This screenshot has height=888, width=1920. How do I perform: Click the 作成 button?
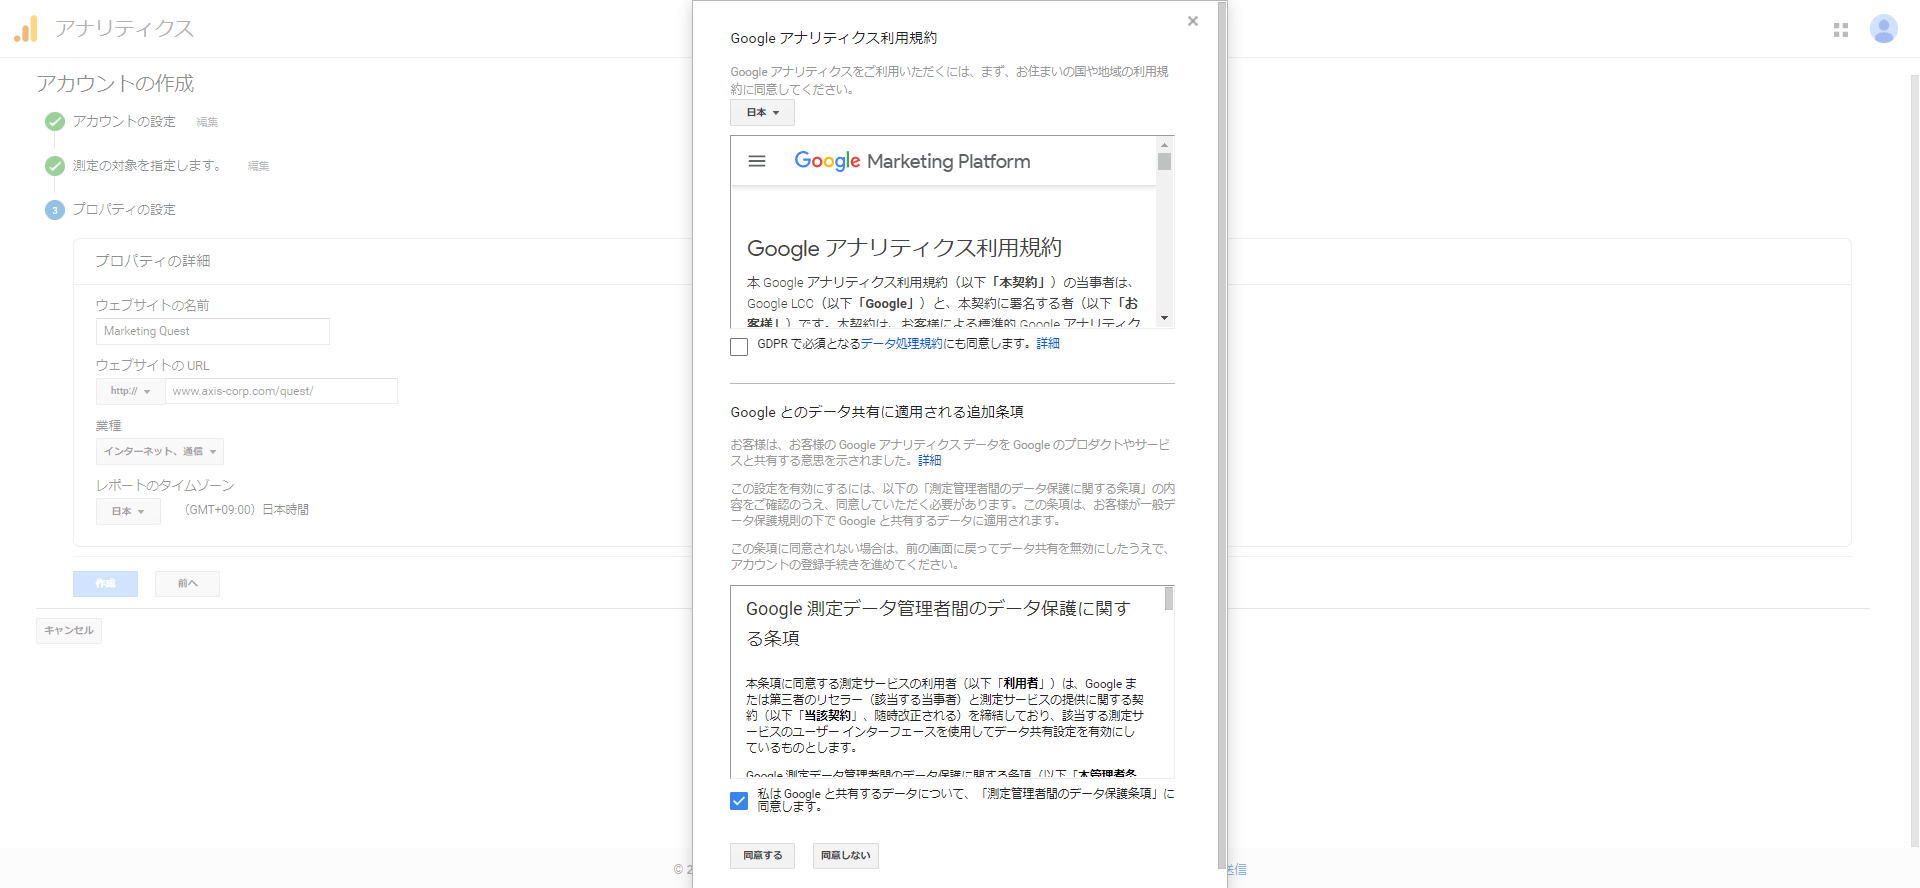(x=105, y=584)
